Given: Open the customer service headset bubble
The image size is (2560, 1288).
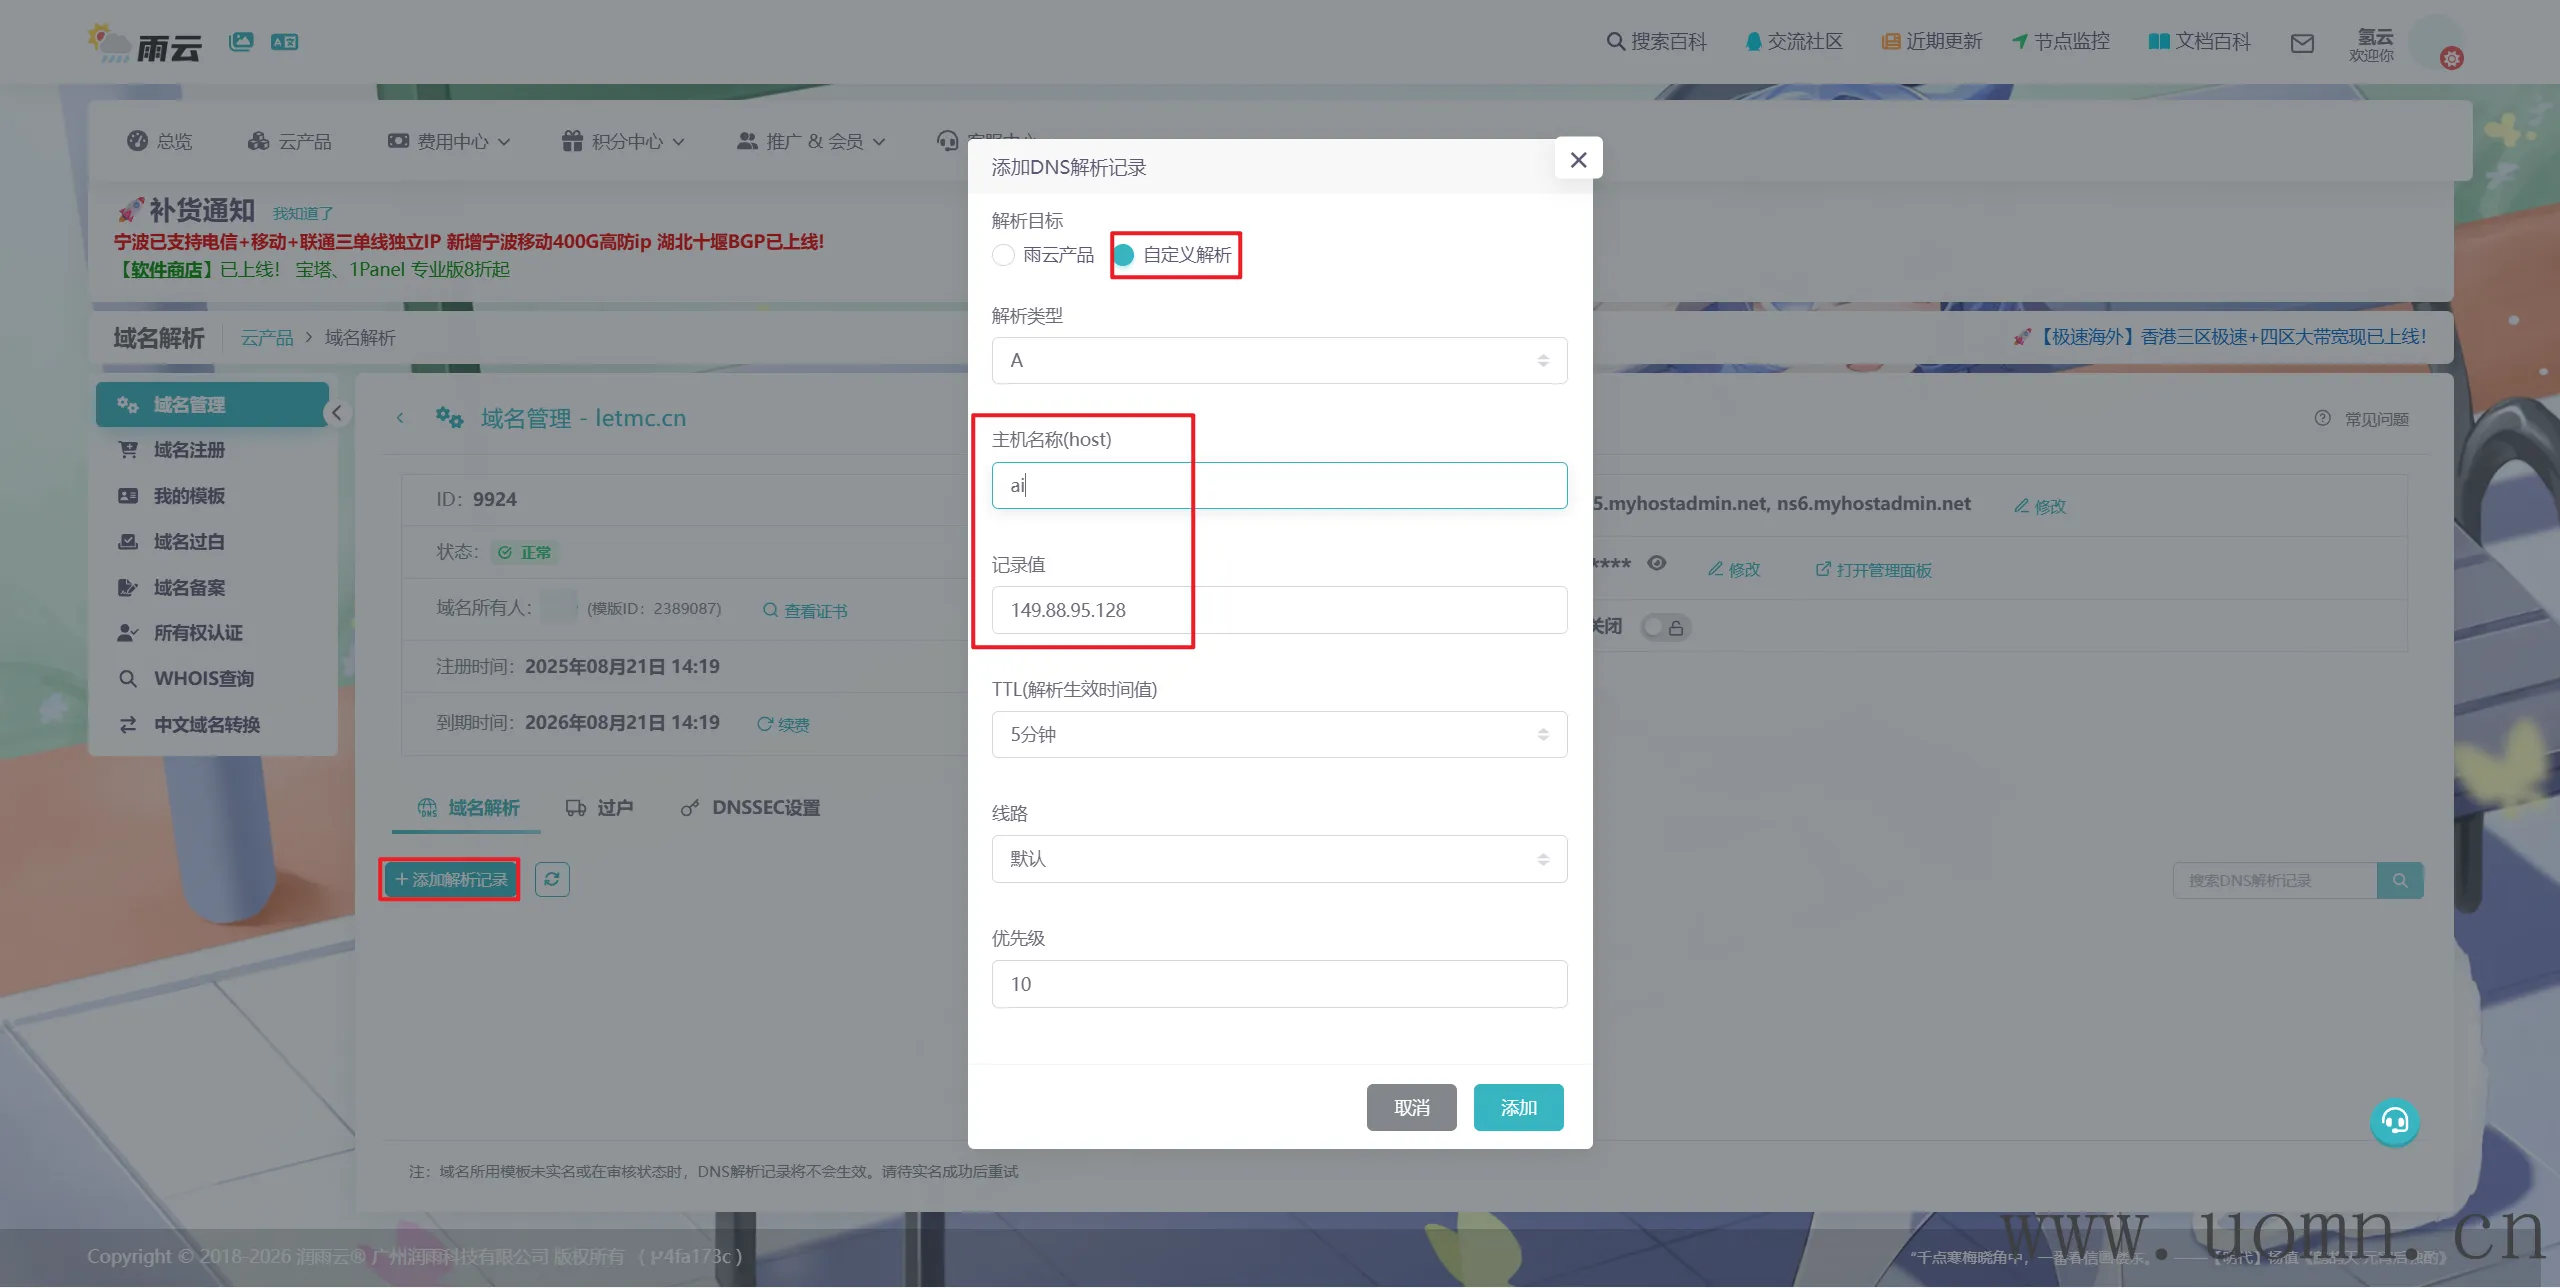Looking at the screenshot, I should coord(2394,1122).
